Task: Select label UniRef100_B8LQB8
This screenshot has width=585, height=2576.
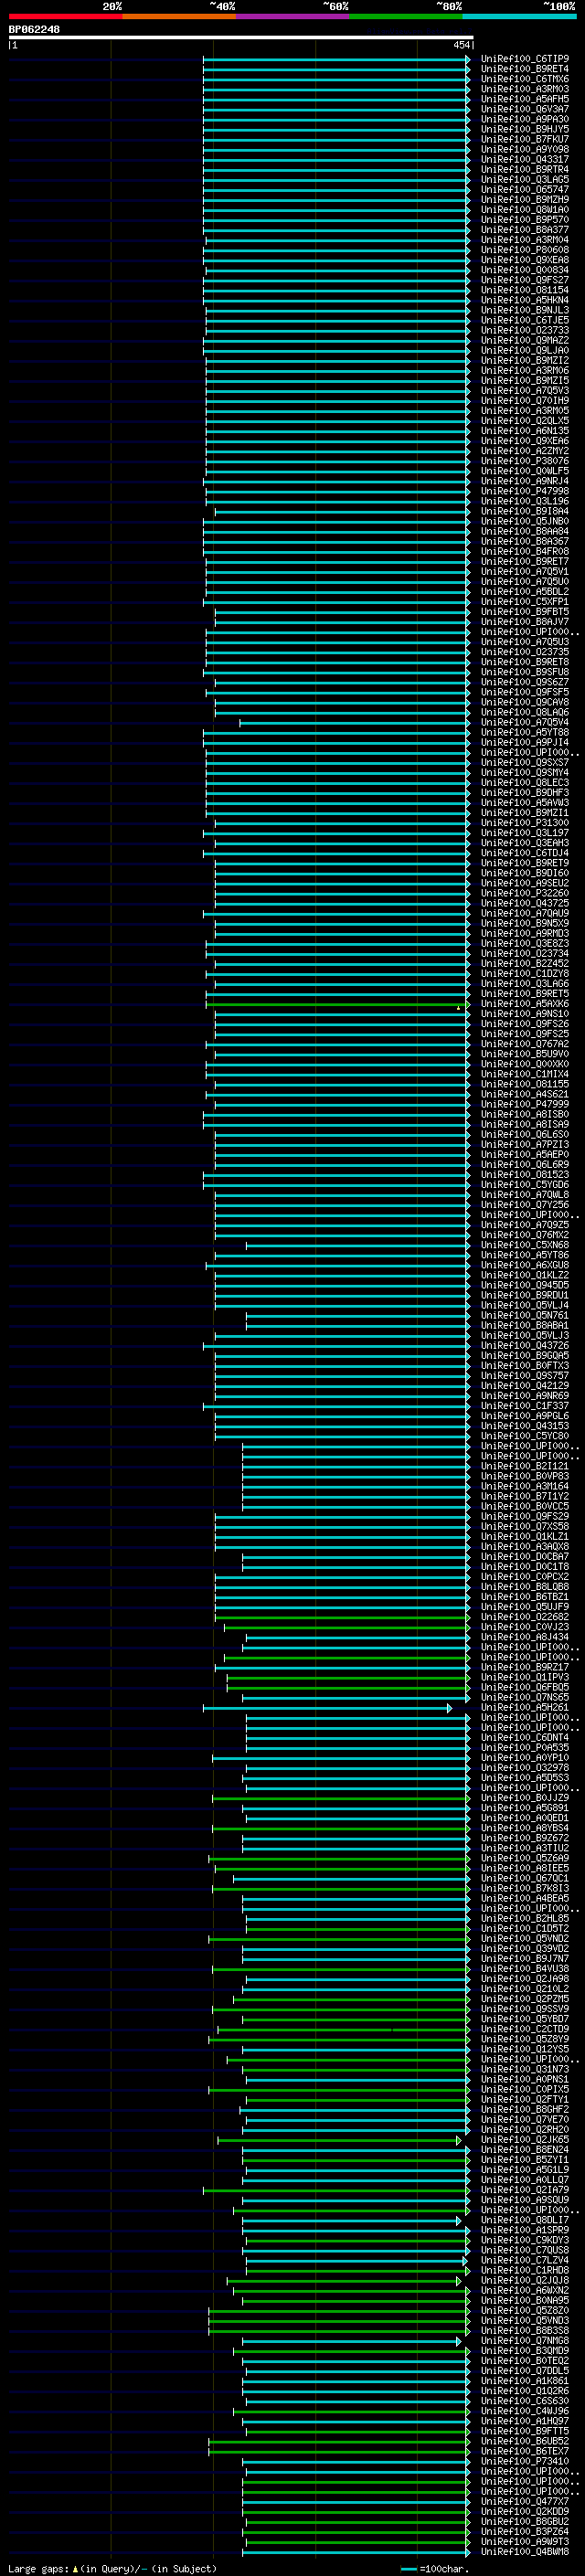Action: [x=525, y=1587]
